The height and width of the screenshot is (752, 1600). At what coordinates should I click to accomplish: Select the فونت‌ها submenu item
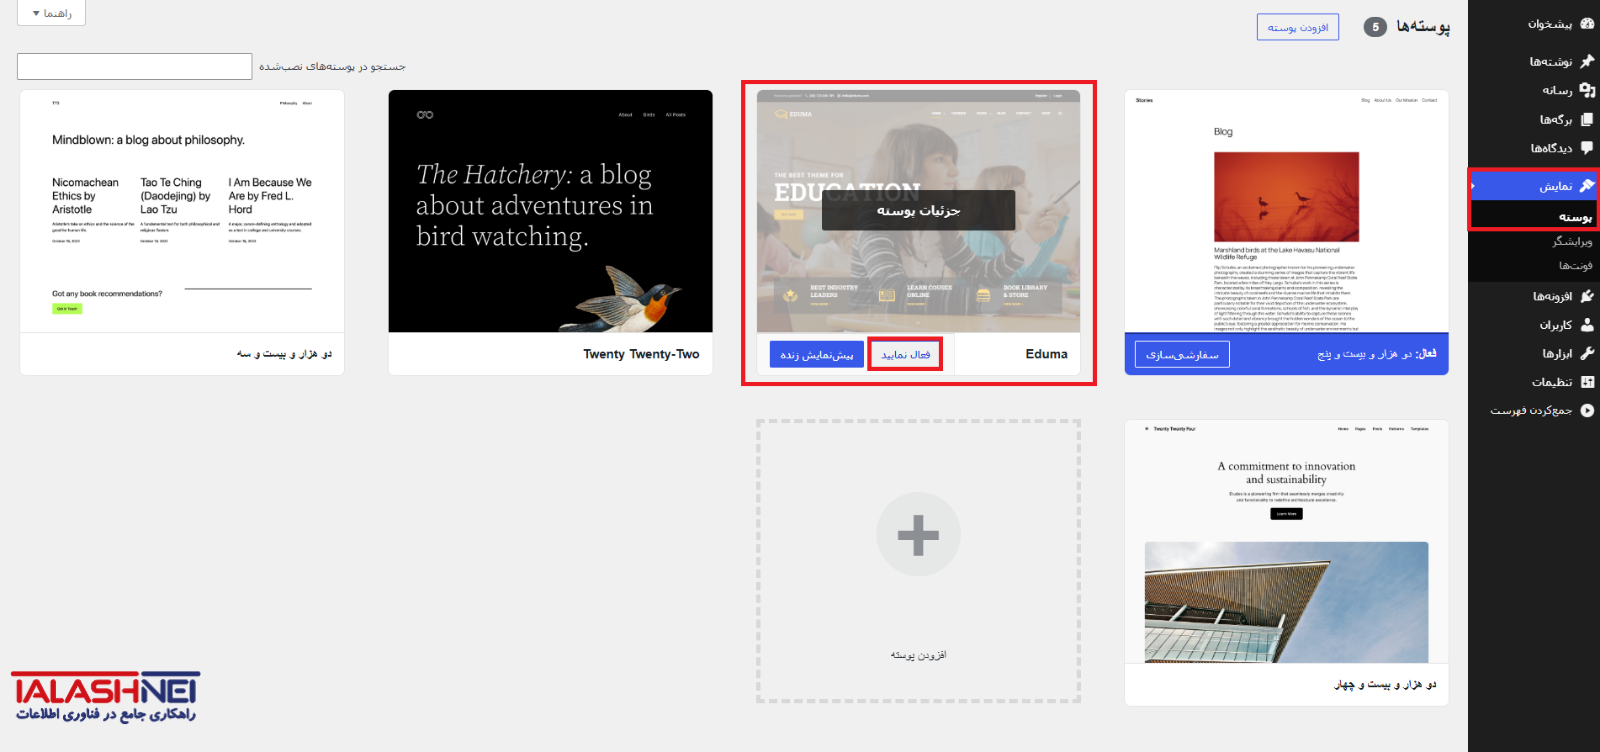[x=1575, y=265]
